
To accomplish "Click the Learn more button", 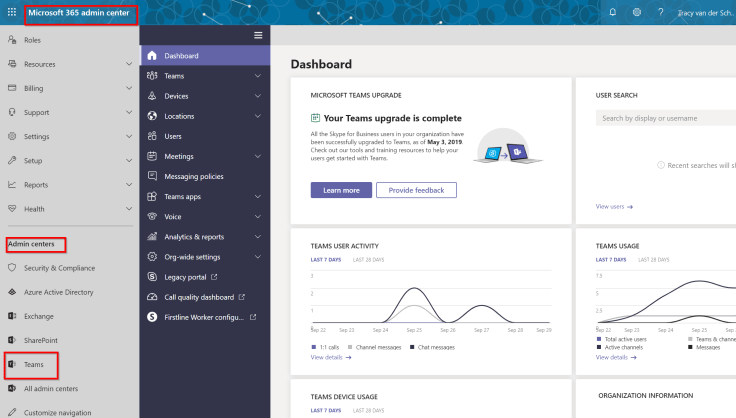I will coord(341,190).
